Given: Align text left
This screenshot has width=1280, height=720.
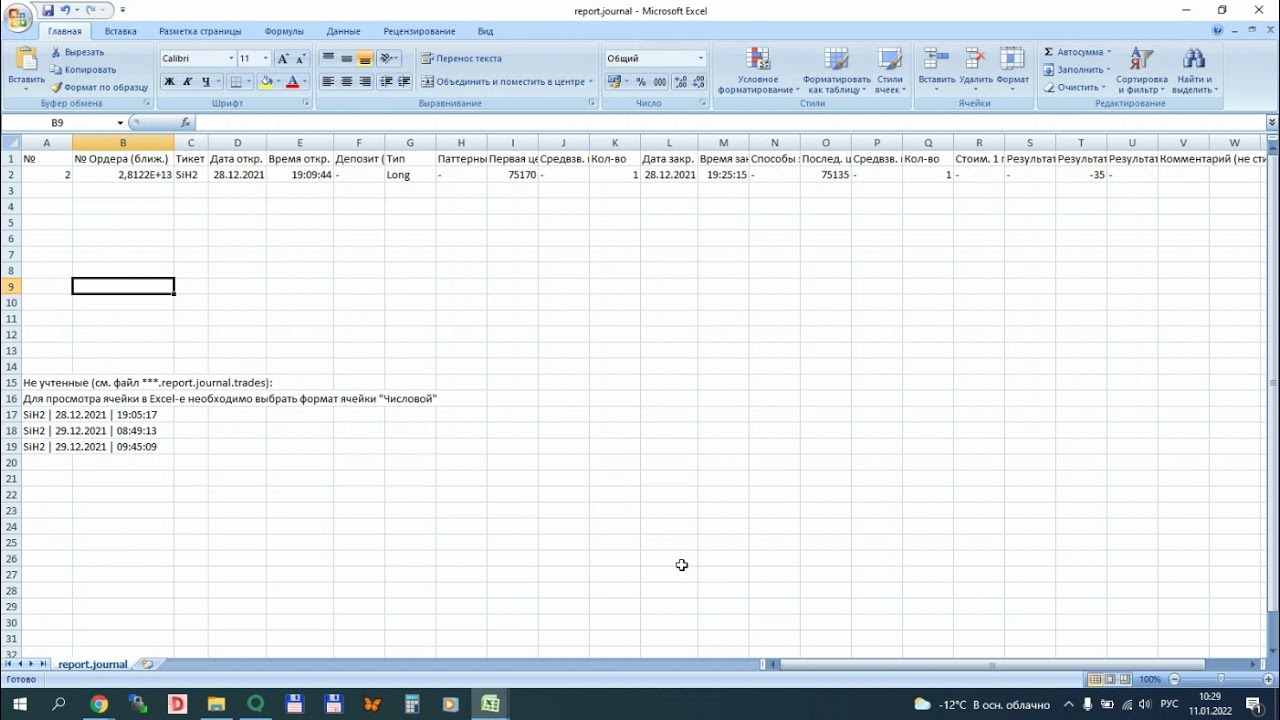Looking at the screenshot, I should [x=328, y=82].
